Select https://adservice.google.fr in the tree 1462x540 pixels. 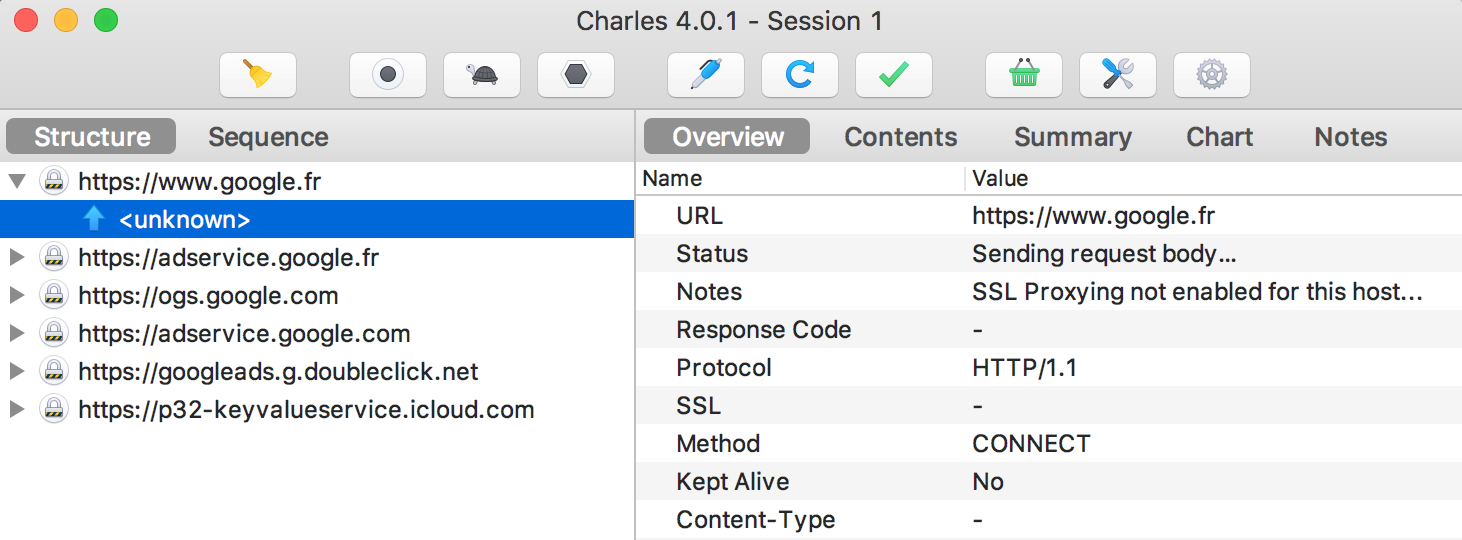point(229,258)
